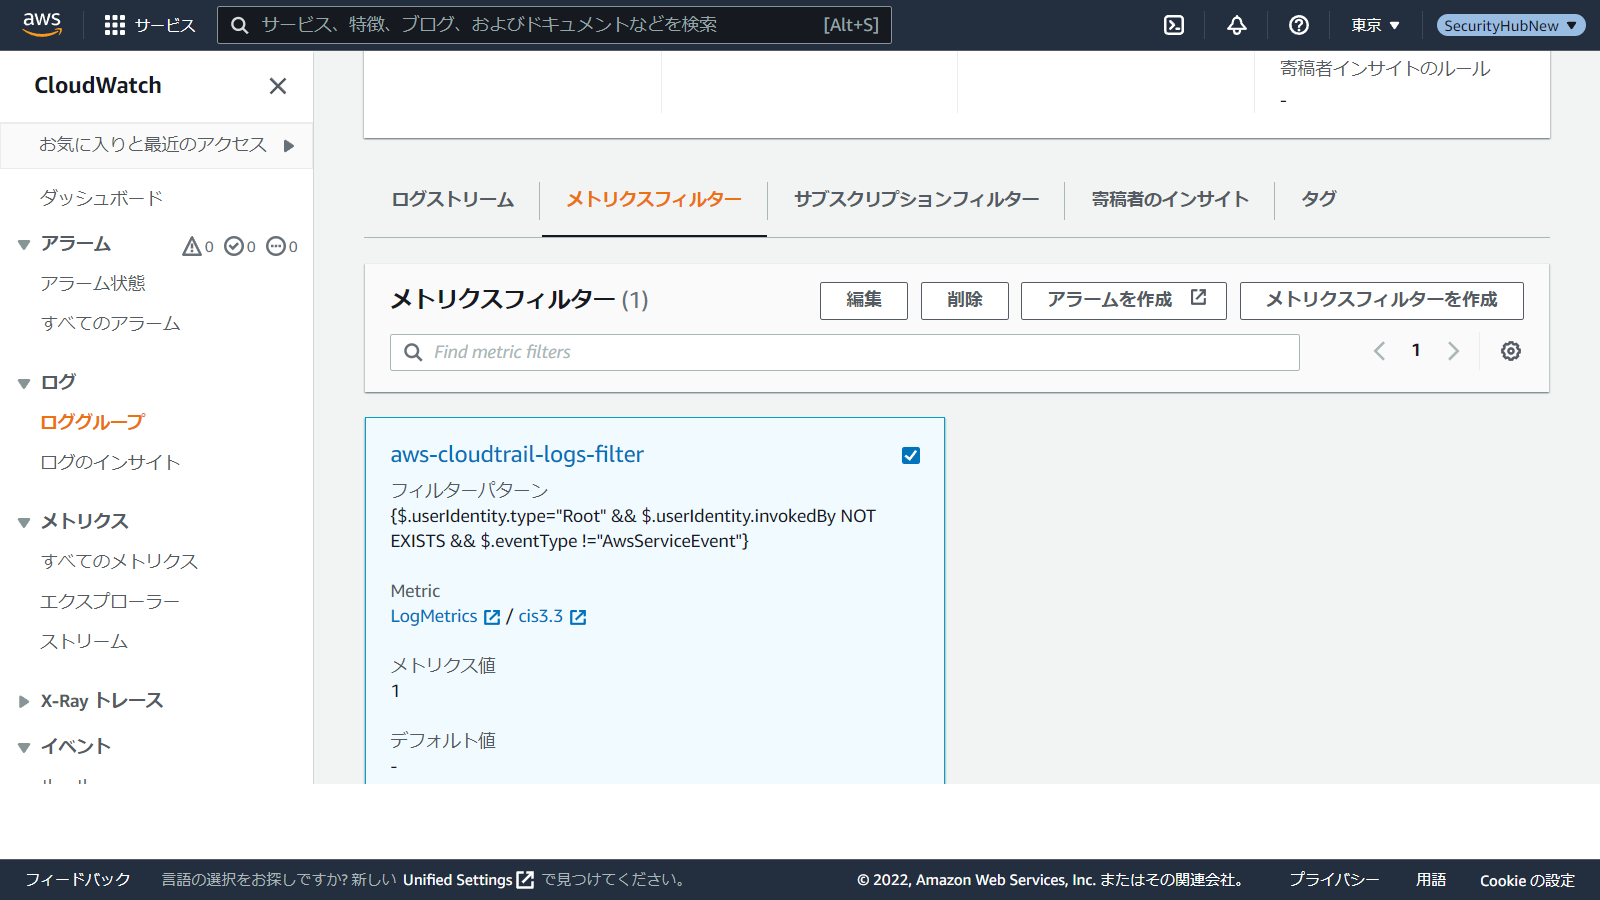Switch to the ログストリーム tab
This screenshot has width=1600, height=900.
tap(452, 199)
